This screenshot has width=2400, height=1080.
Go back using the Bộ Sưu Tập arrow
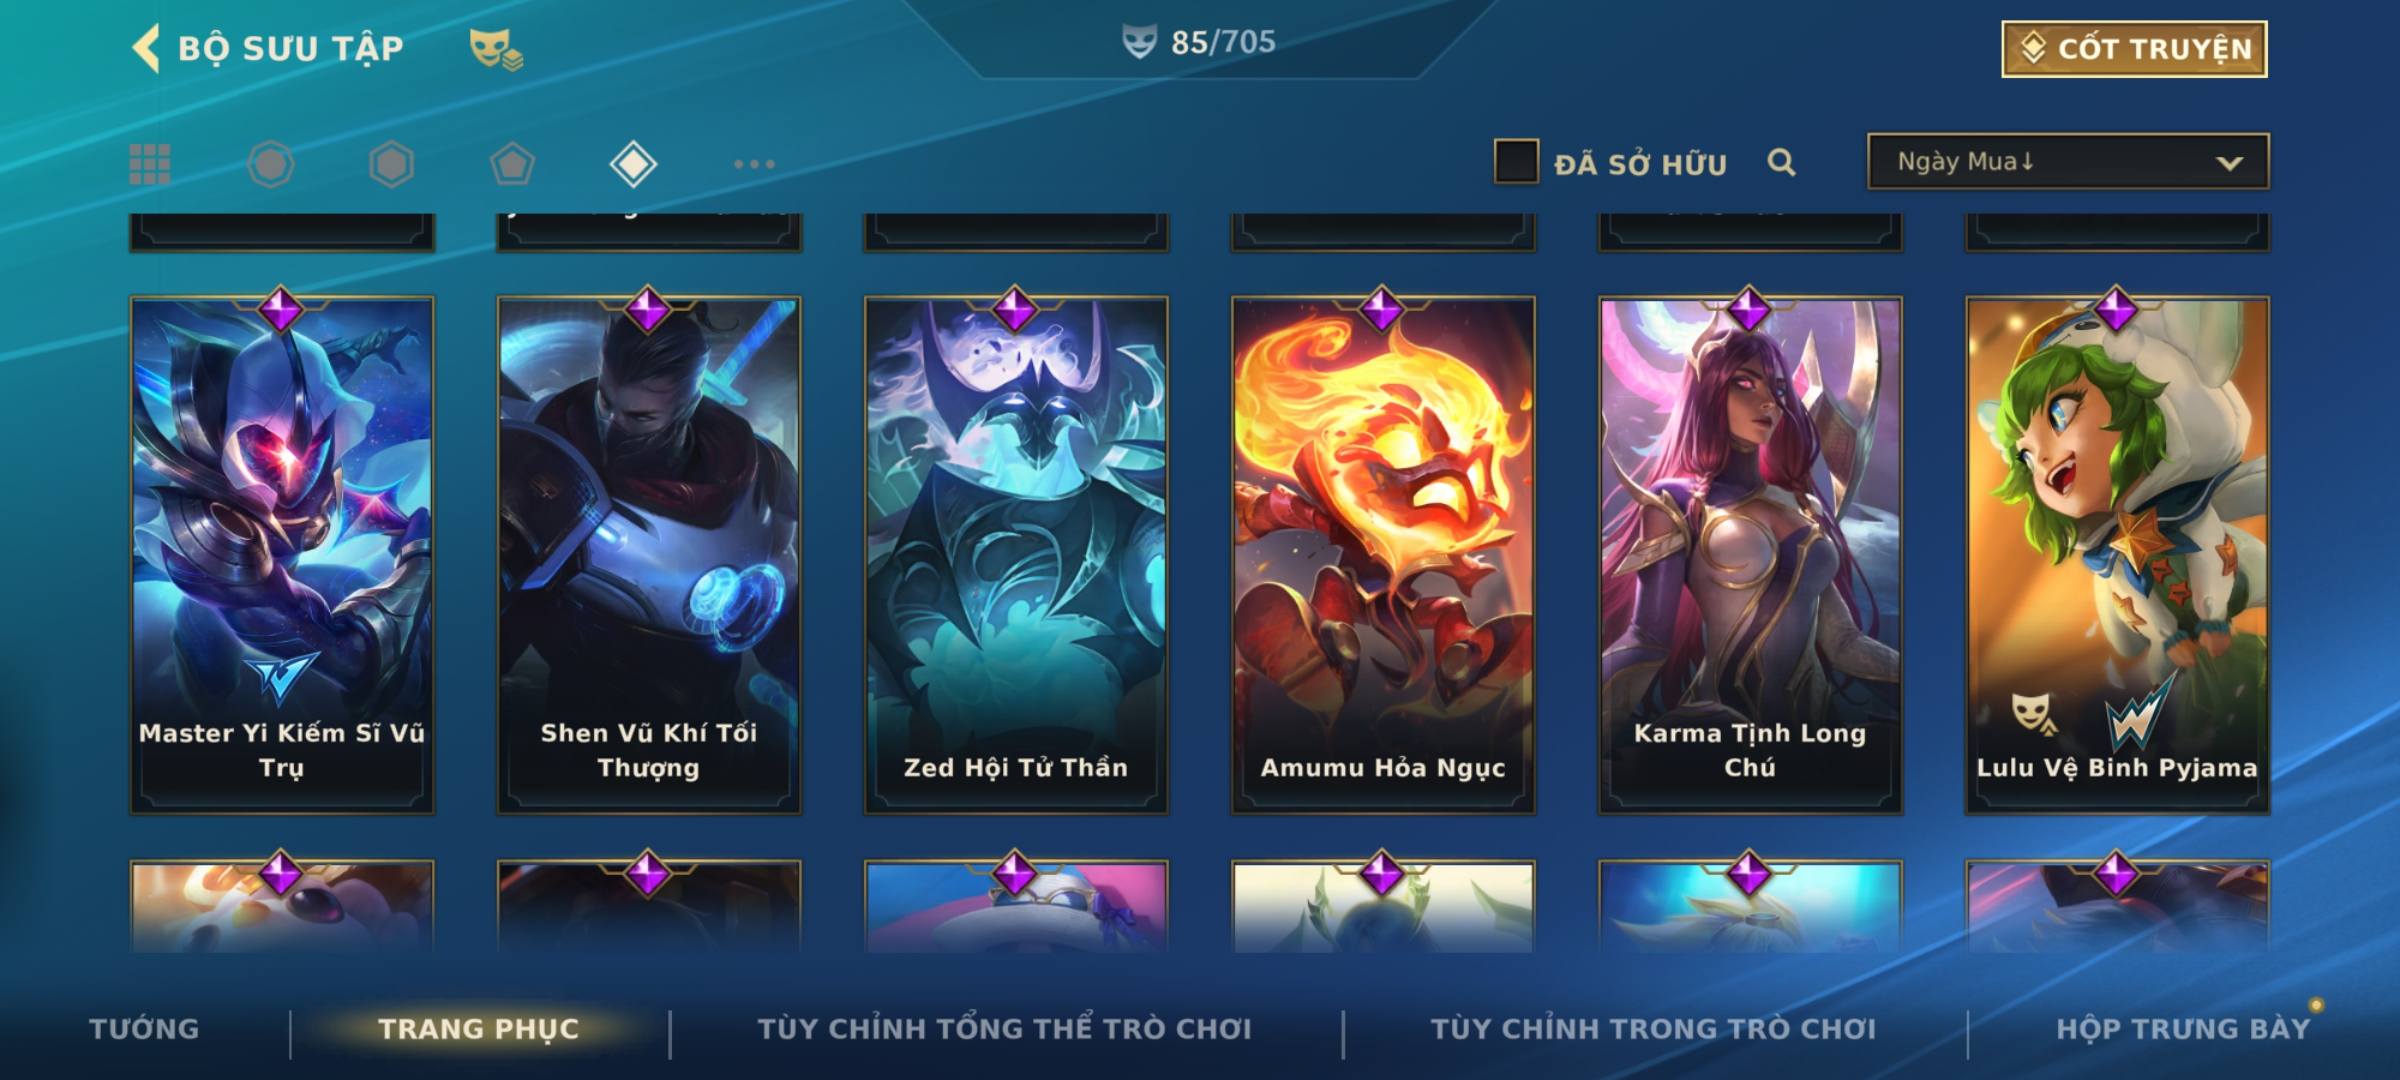tap(147, 48)
